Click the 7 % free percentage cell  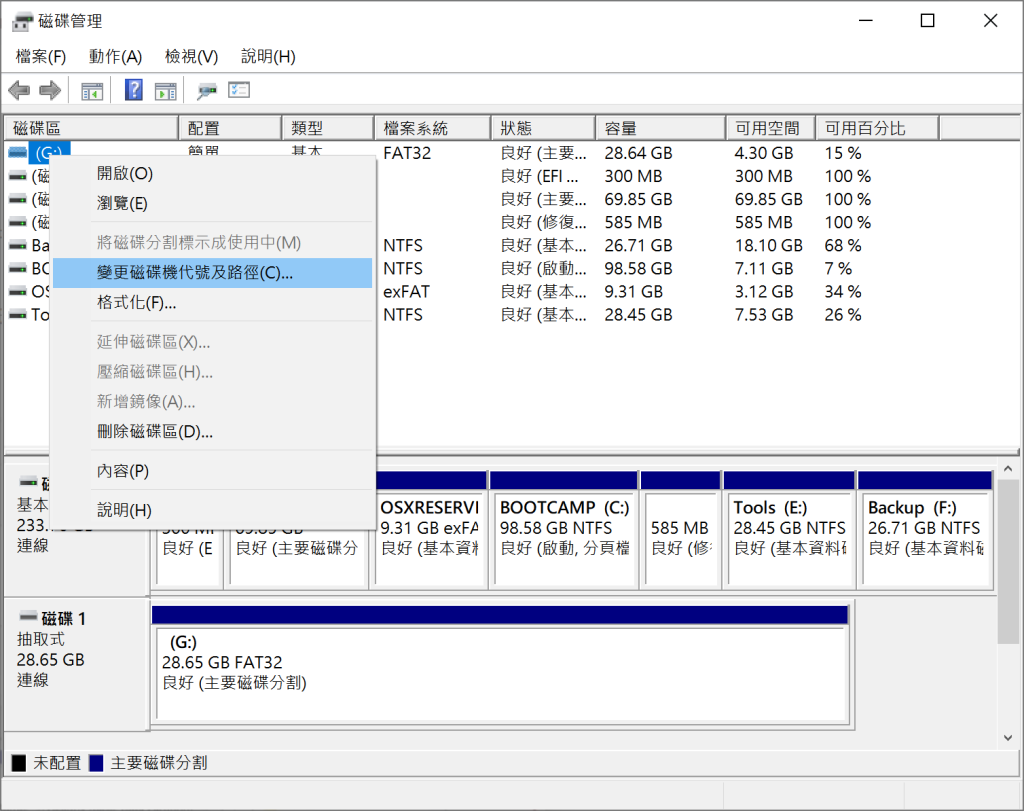[838, 269]
